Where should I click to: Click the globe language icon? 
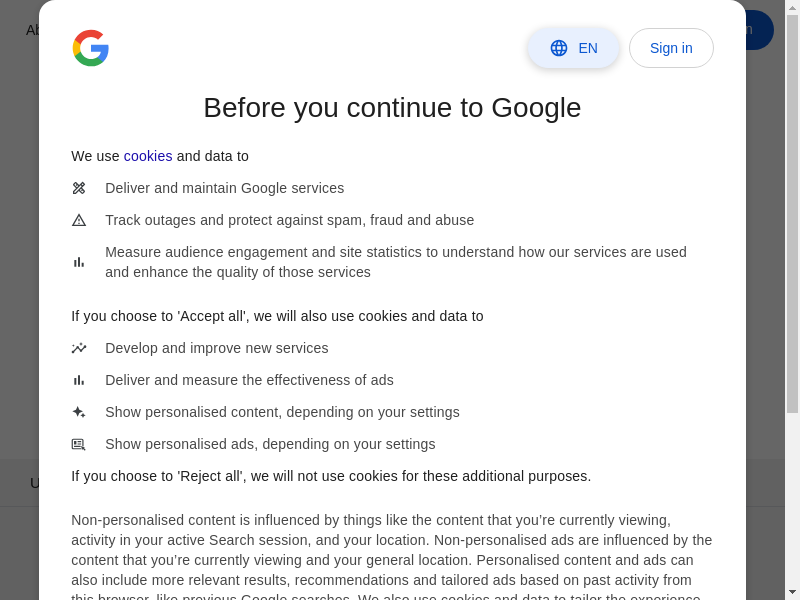tap(559, 48)
